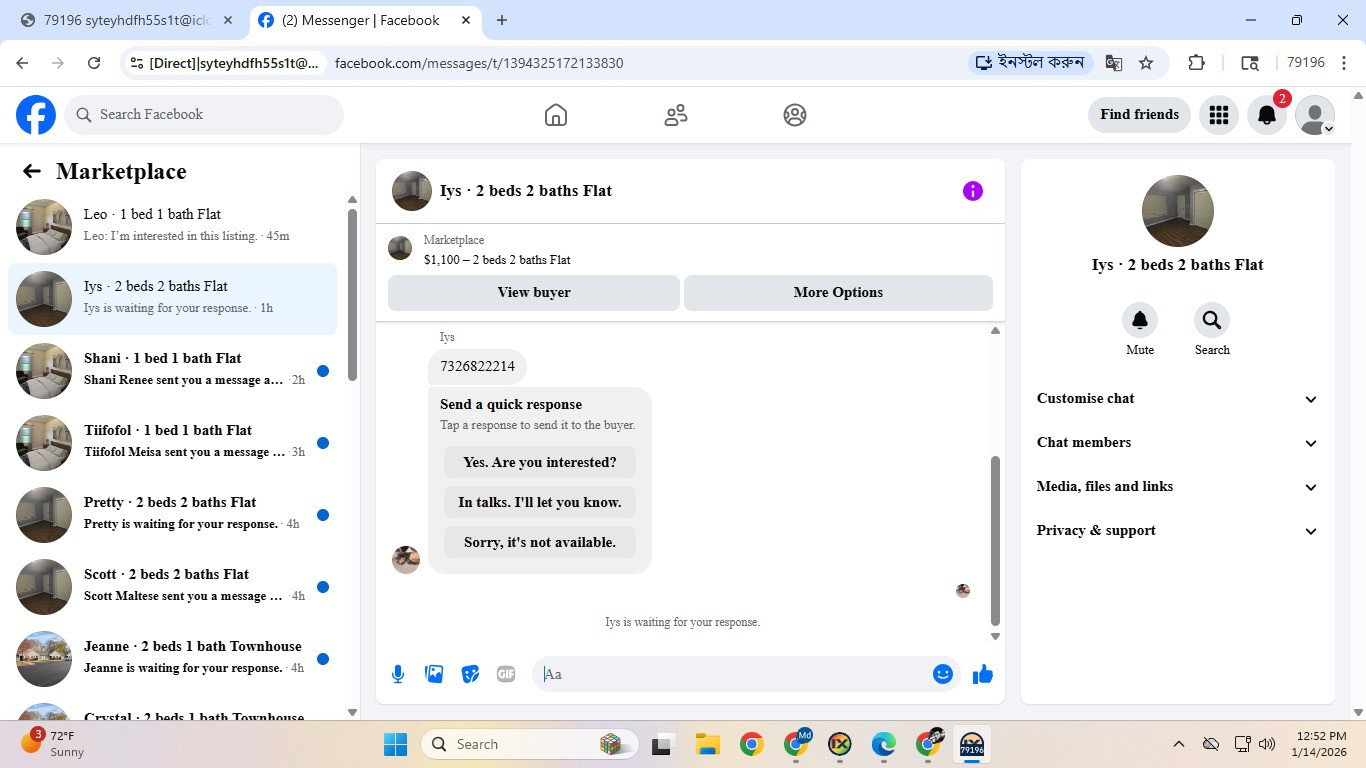Focus the Aa message input field
The width and height of the screenshot is (1366, 768).
coord(735,674)
